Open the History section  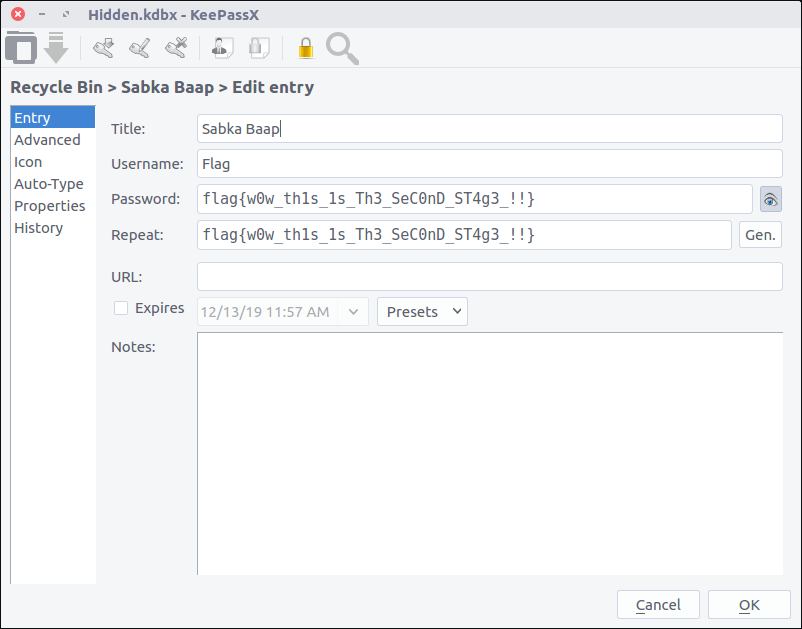(x=39, y=228)
